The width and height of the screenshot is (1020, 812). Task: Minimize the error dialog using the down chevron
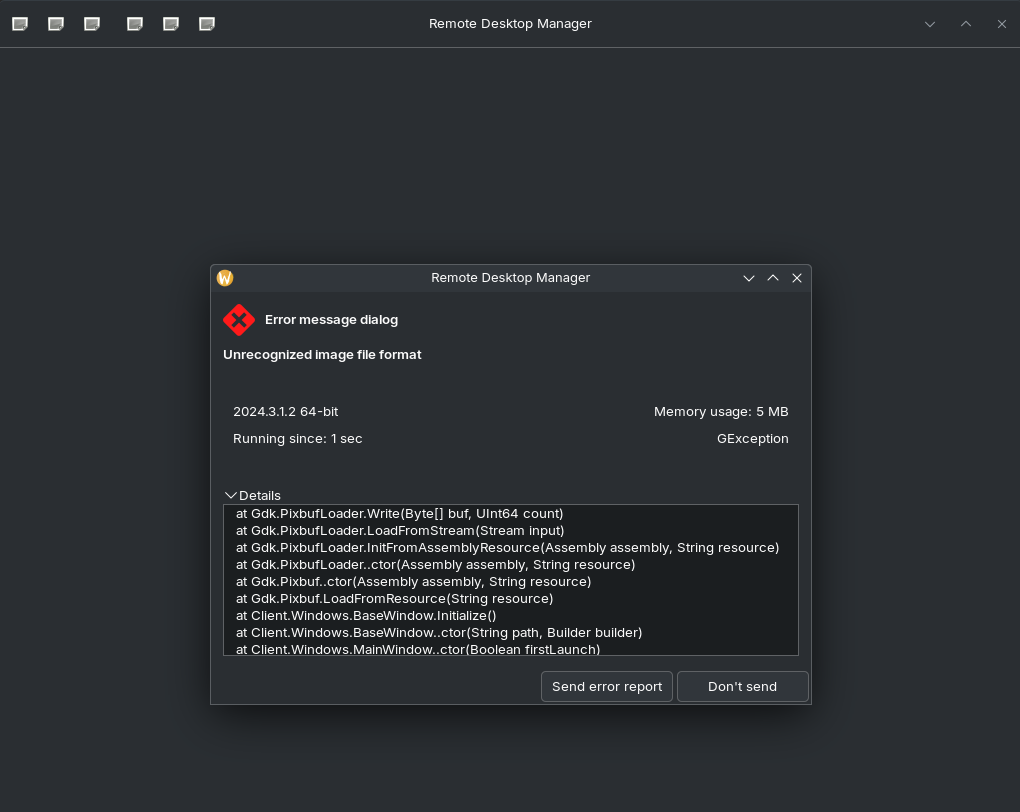[749, 278]
